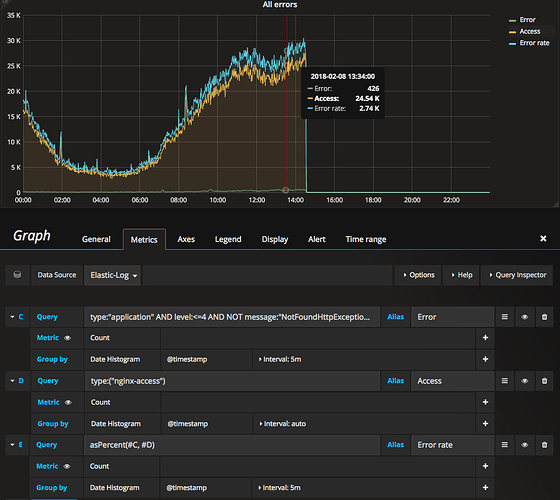Click the Error rate legend color swatch
560x500 pixels.
512,43
